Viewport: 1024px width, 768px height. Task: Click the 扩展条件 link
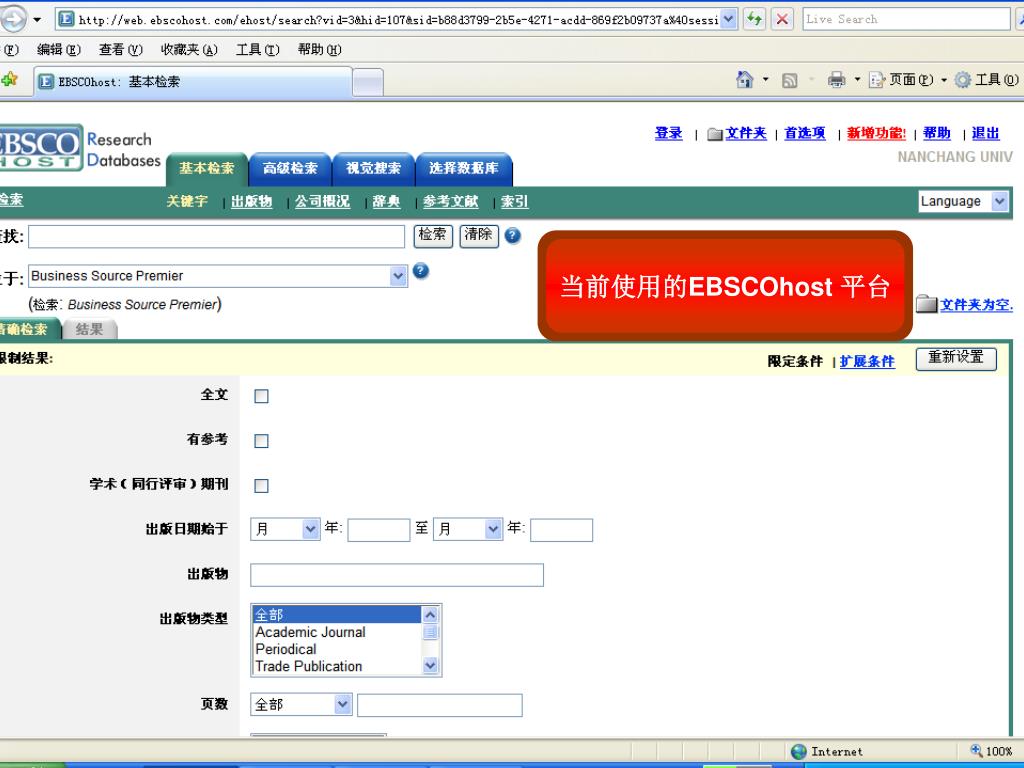tap(867, 361)
